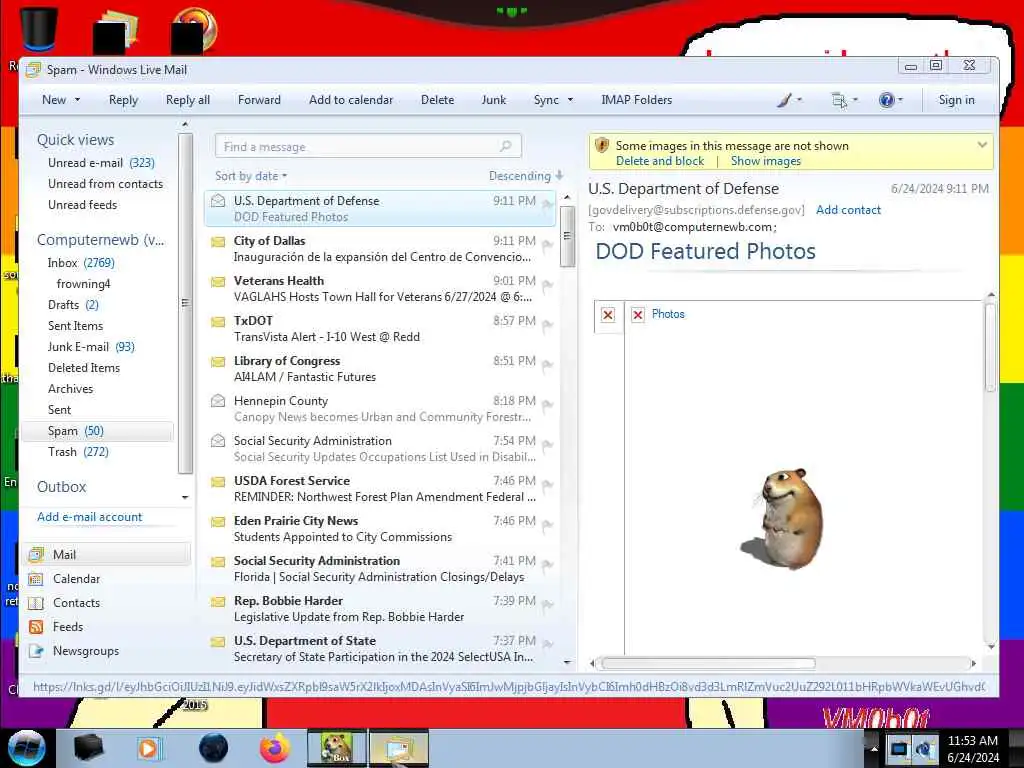This screenshot has height=768, width=1024.
Task: Select the frowning4 subfolder
Action: tap(83, 283)
